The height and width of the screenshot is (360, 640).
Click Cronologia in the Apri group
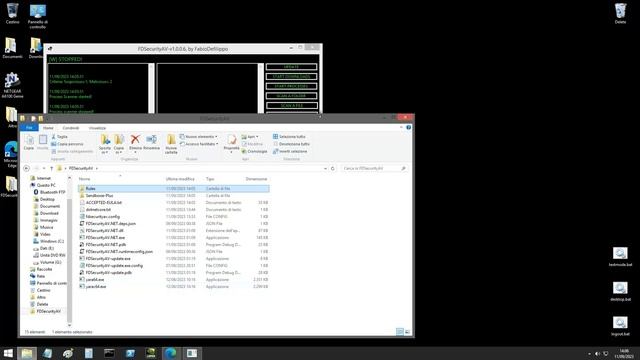[x=254, y=151]
